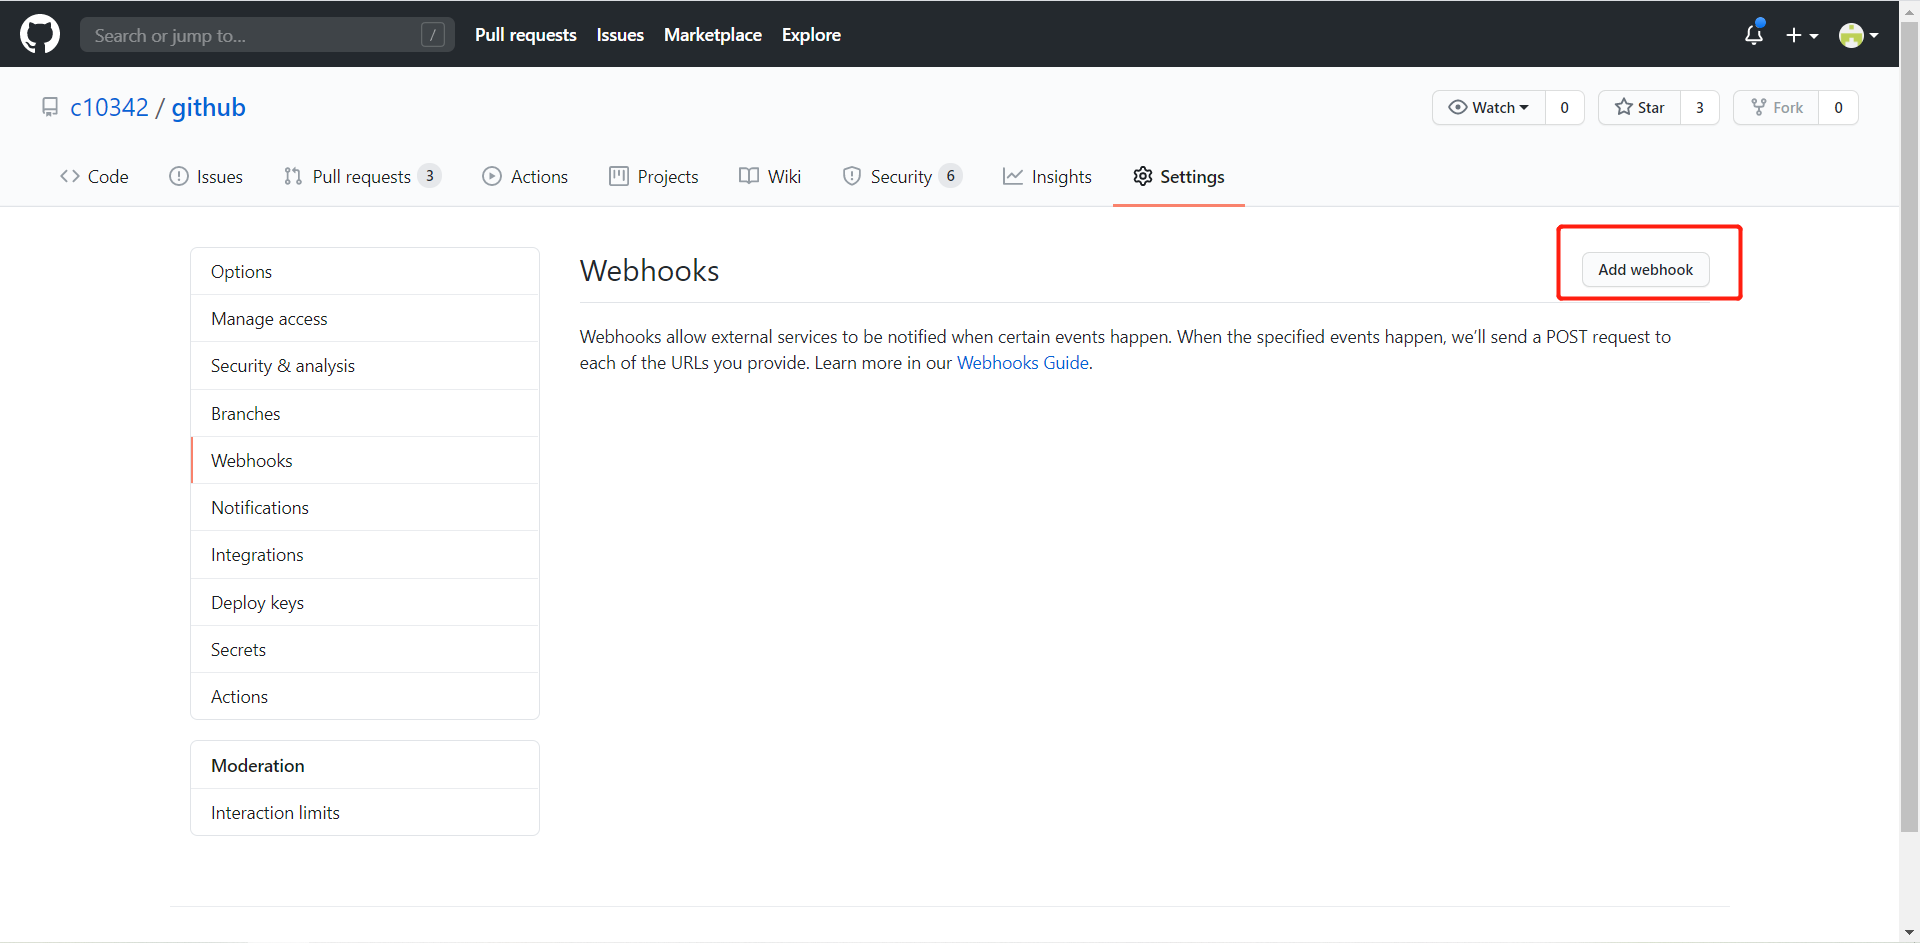Click the Watch eye icon
The image size is (1920, 943).
coord(1458,107)
